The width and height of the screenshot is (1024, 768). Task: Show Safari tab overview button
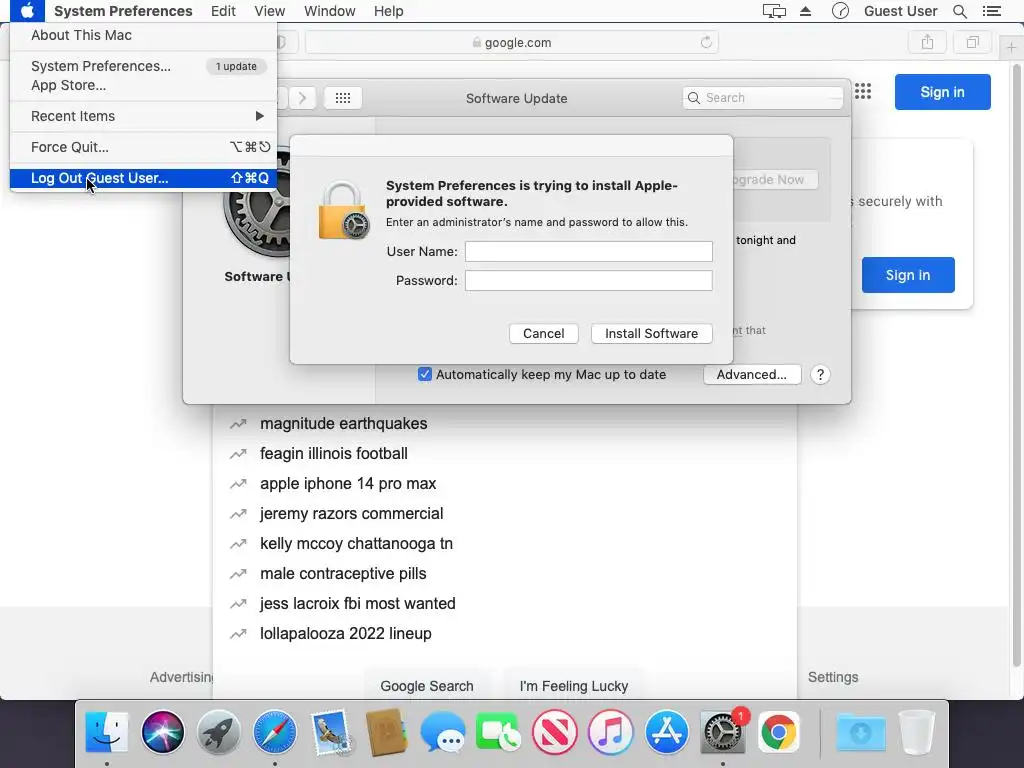point(972,42)
